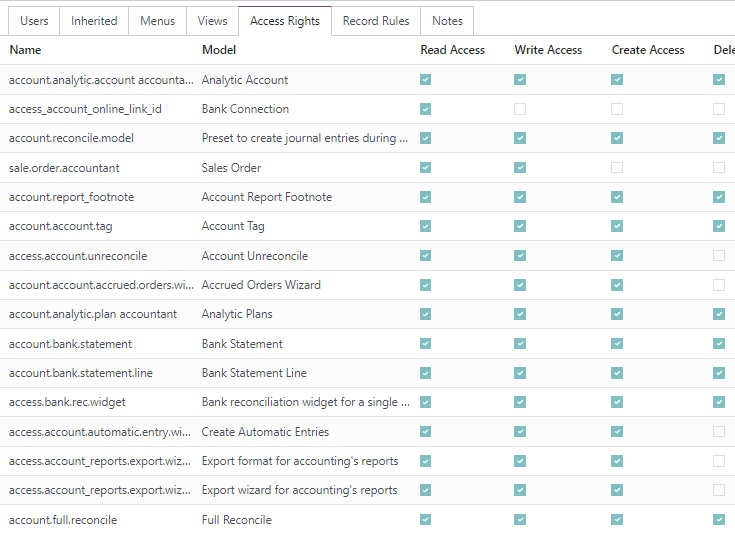Select the account.bank.statement name cell
This screenshot has width=735, height=533.
pyautogui.click(x=70, y=344)
